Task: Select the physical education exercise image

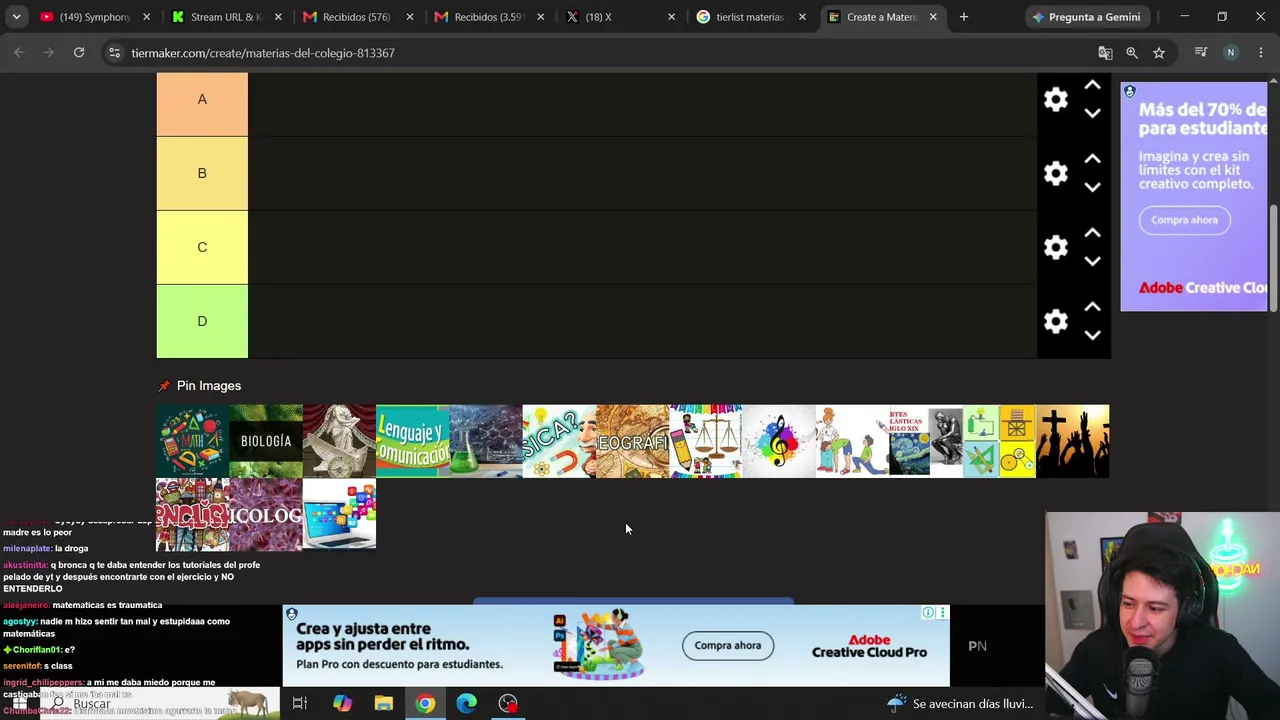Action: pos(852,441)
